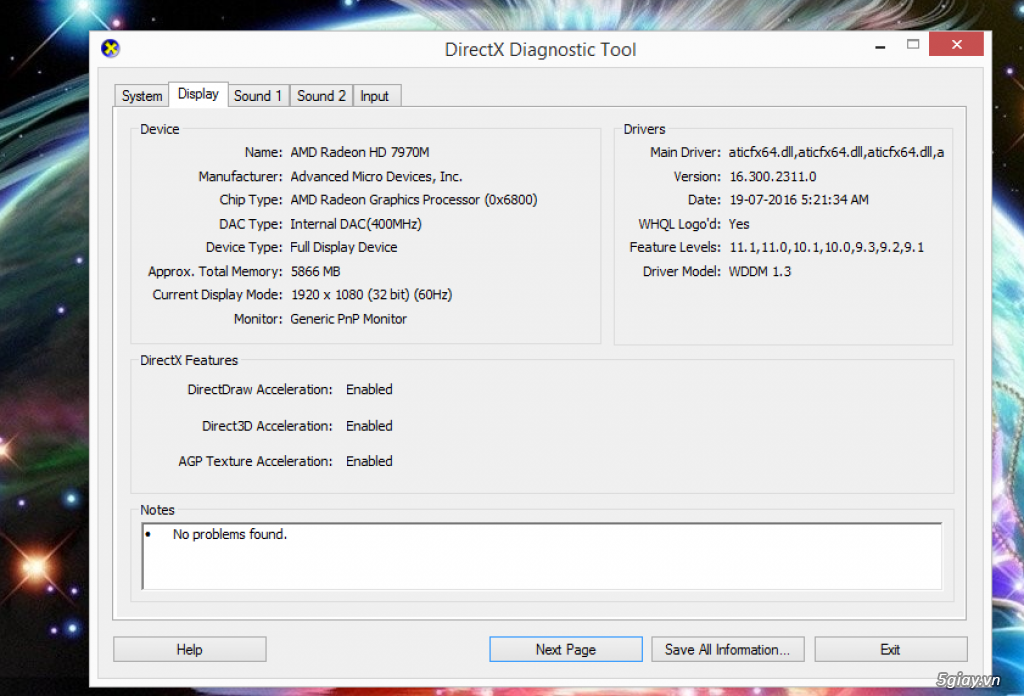Click Save All Information button
The width and height of the screenshot is (1024, 696).
pyautogui.click(x=727, y=649)
